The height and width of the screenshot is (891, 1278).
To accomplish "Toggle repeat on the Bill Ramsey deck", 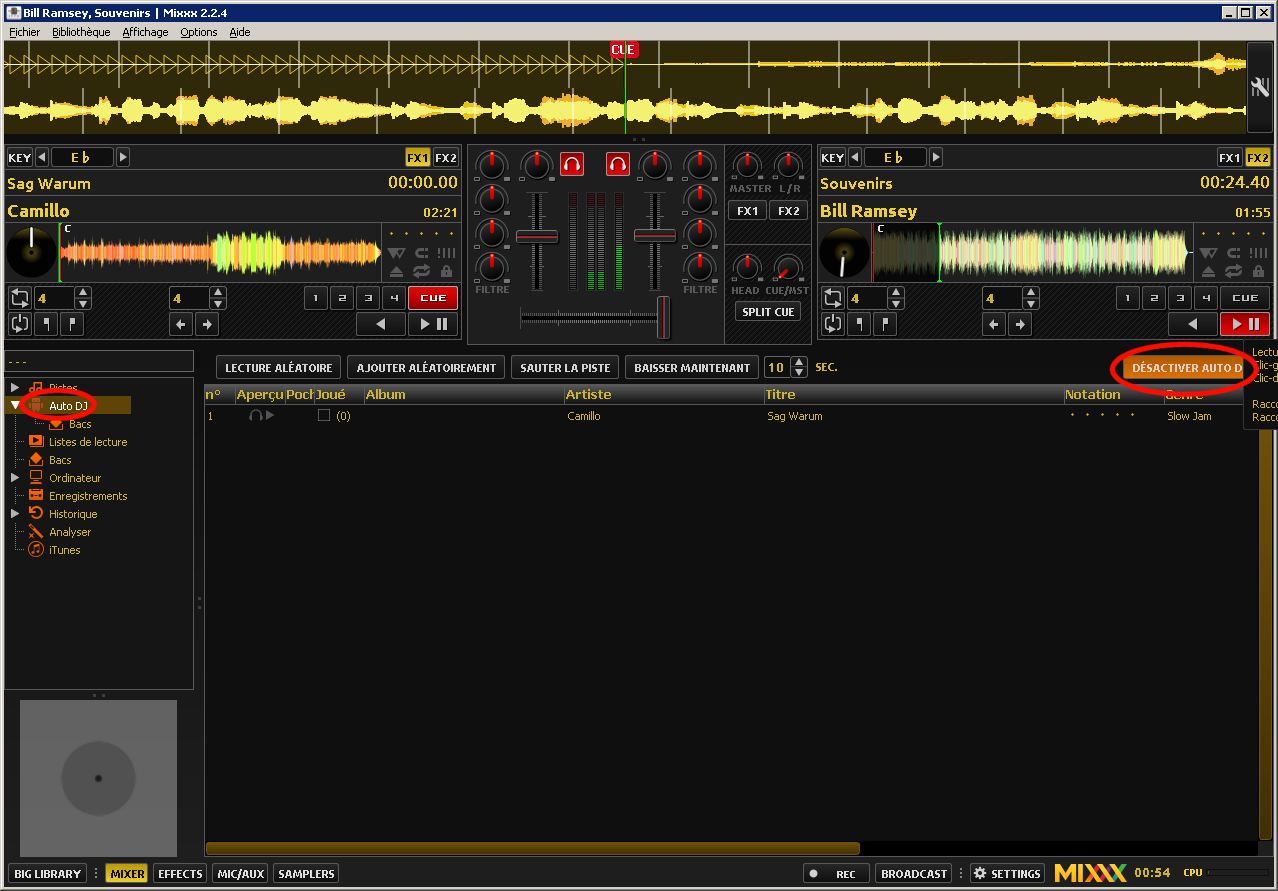I will (x=1234, y=271).
